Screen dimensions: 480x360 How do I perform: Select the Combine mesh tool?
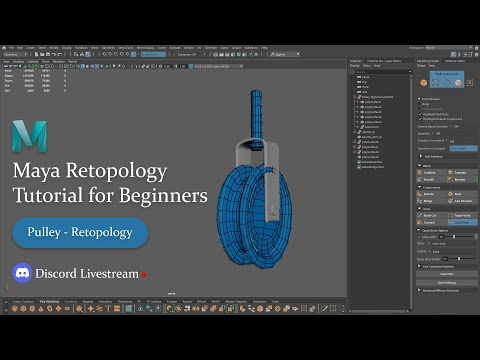click(431, 172)
